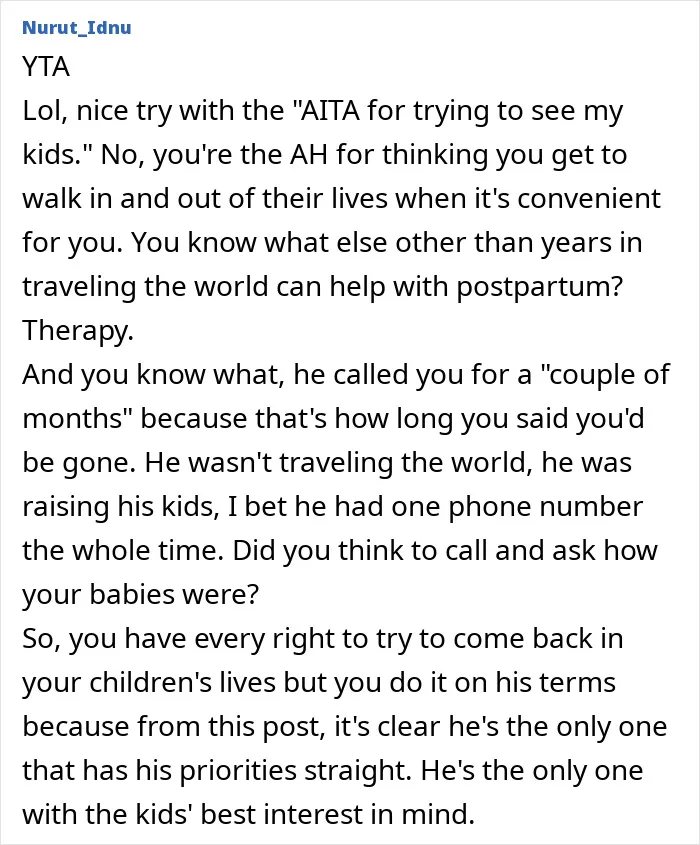Click the line starting "your babies were?"

pos(140,594)
